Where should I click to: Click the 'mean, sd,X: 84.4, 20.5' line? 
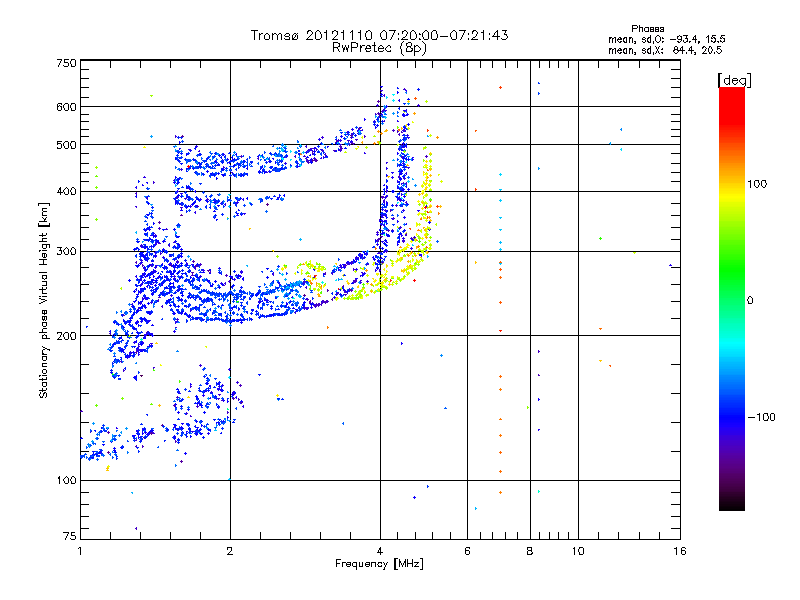(665, 50)
